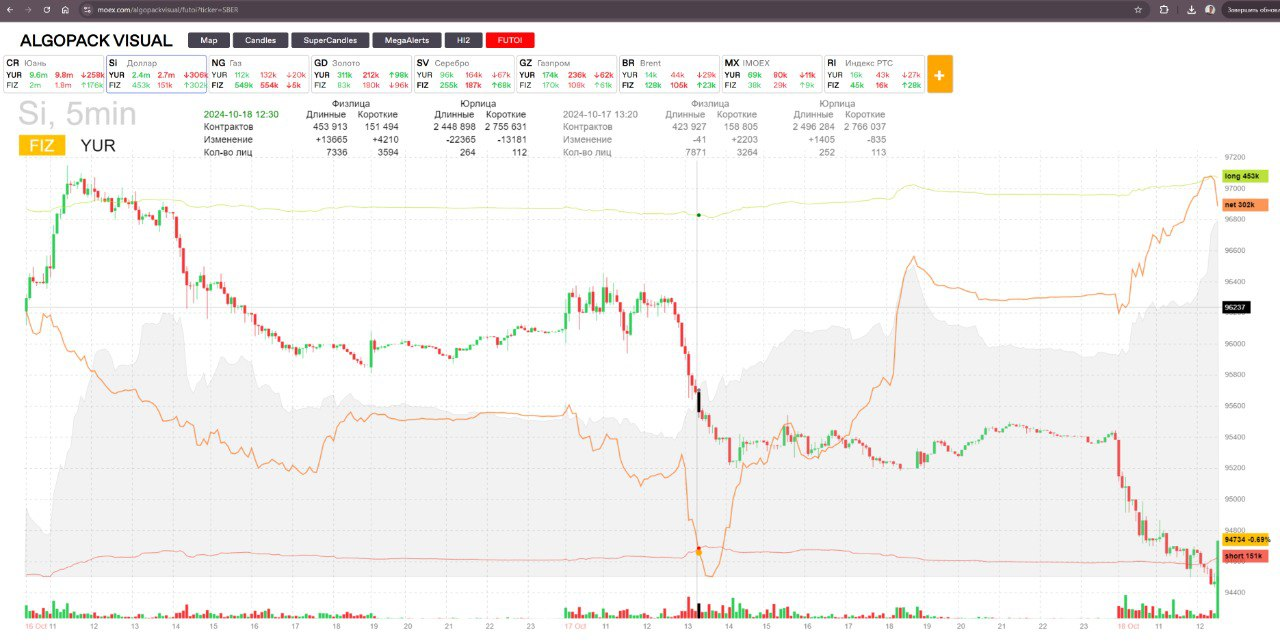This screenshot has width=1280, height=641.
Task: Switch chart to FIZ view
Action: pos(42,146)
